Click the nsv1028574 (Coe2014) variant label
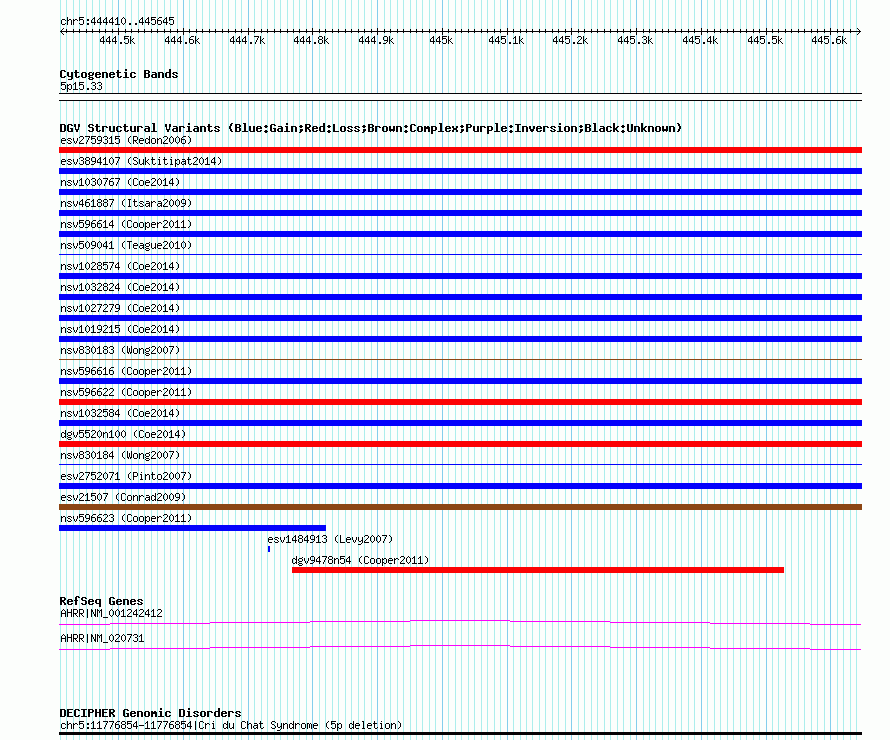890x740 pixels. [120, 266]
